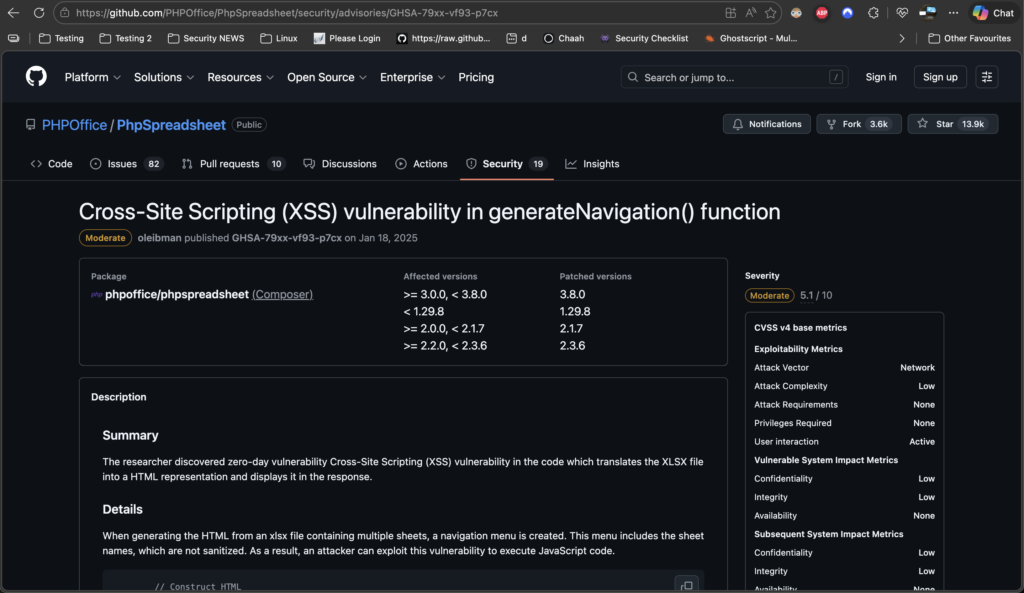Screen dimensions: 1024x593
Task: Click the Notifications bell button
Action: (x=767, y=124)
